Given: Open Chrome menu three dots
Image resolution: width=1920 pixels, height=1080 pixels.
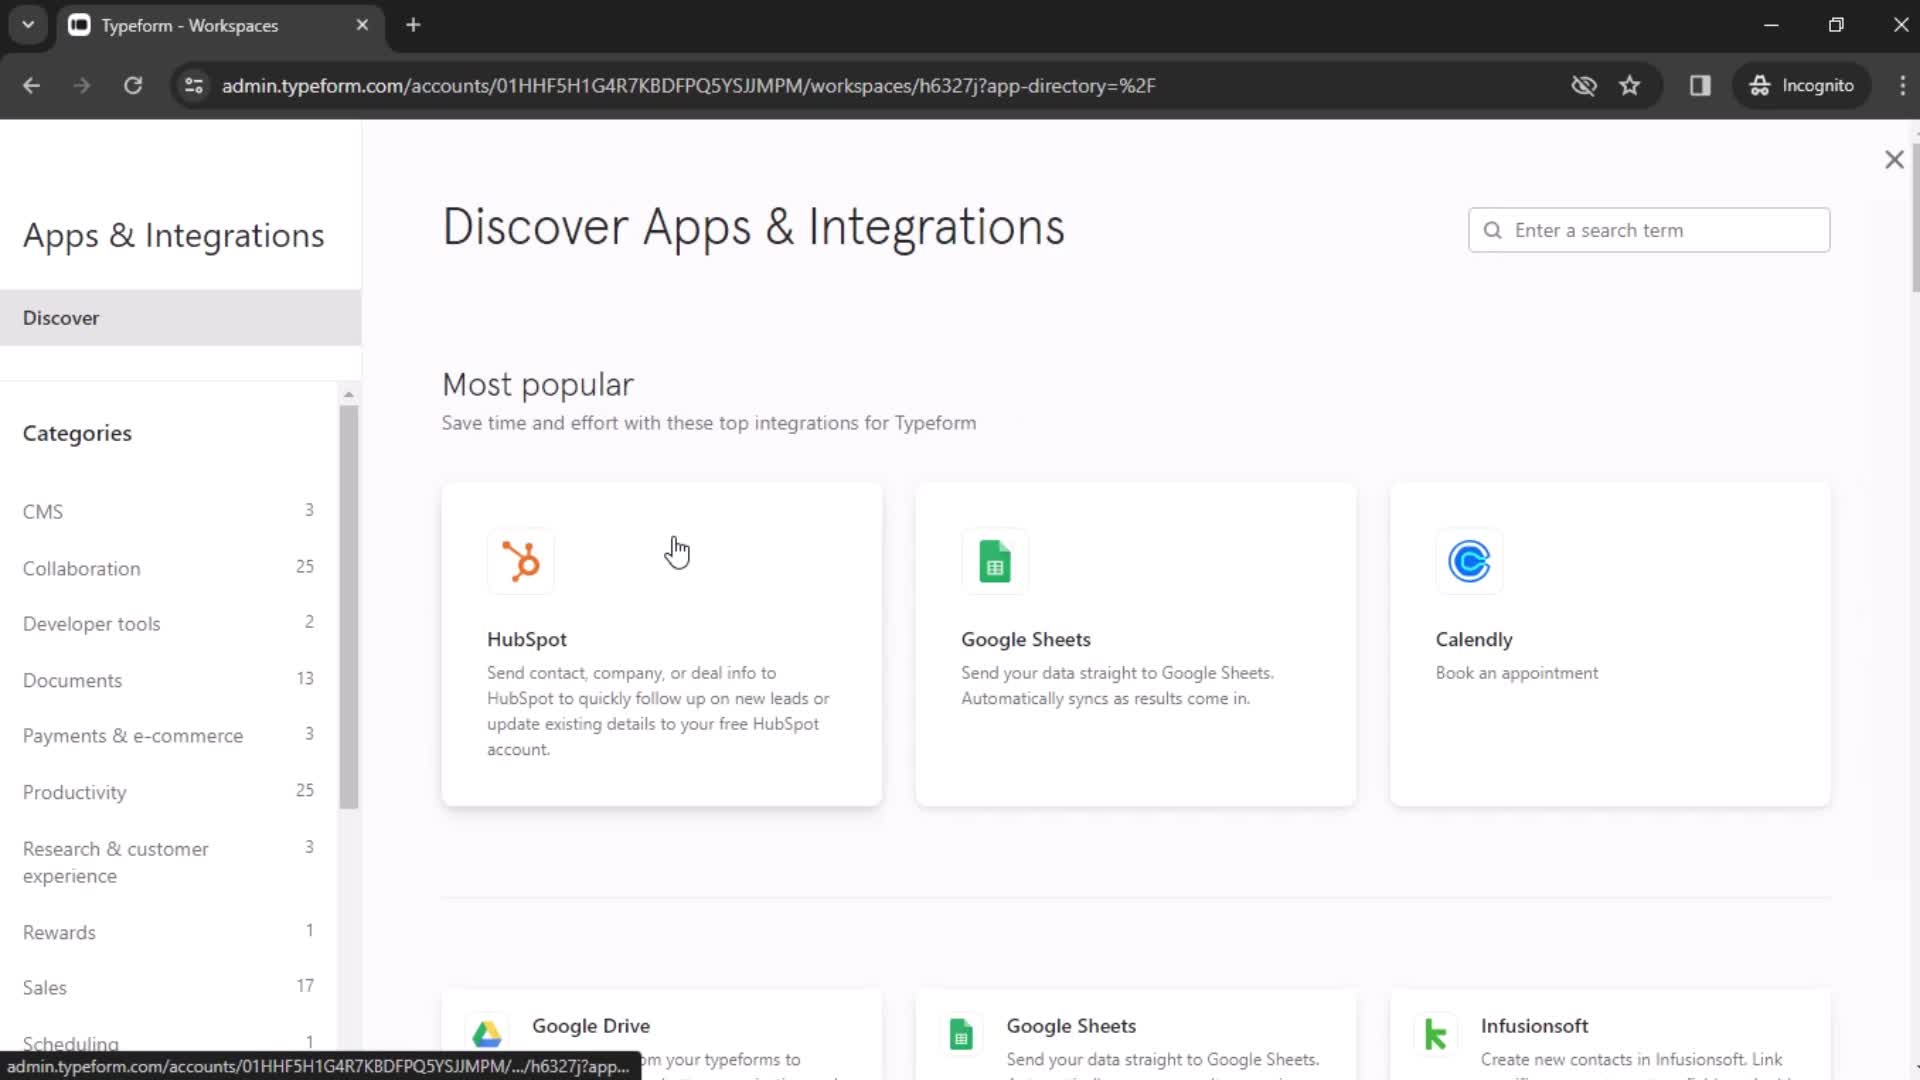Looking at the screenshot, I should [x=1902, y=86].
